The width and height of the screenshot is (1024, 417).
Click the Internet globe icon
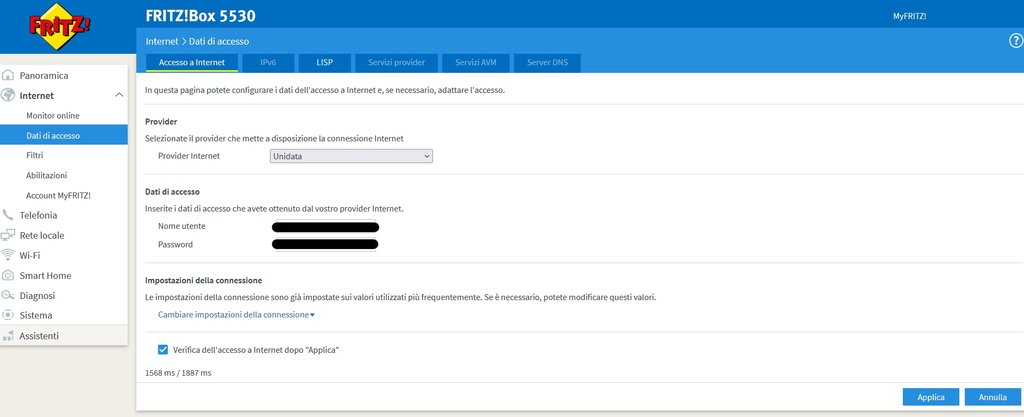(x=8, y=95)
